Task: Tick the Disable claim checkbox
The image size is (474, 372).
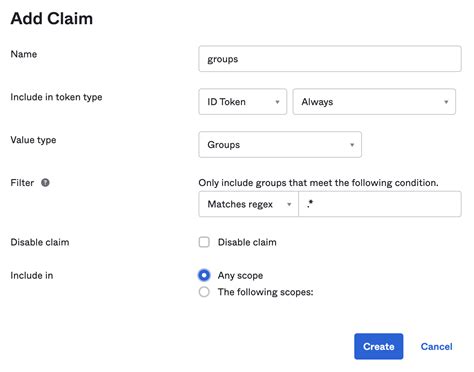Action: pyautogui.click(x=204, y=242)
